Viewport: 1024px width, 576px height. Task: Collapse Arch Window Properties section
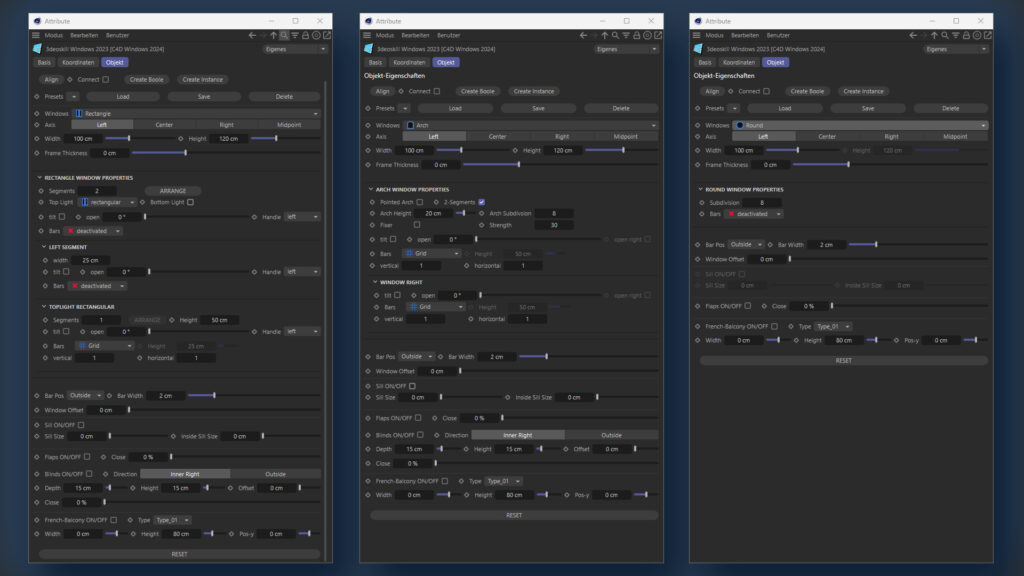(x=370, y=189)
